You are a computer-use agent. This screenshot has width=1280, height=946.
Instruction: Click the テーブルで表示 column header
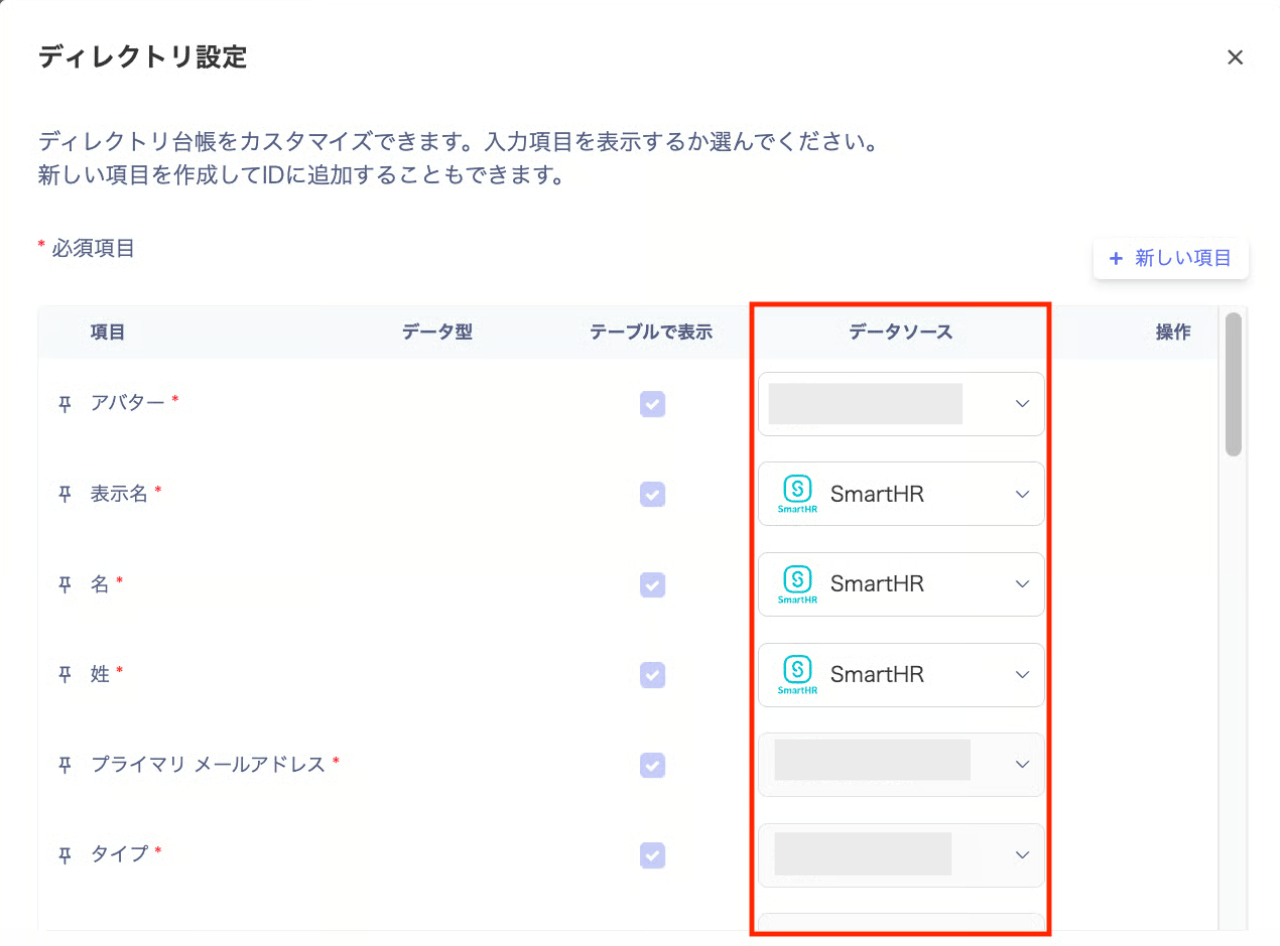(x=651, y=333)
